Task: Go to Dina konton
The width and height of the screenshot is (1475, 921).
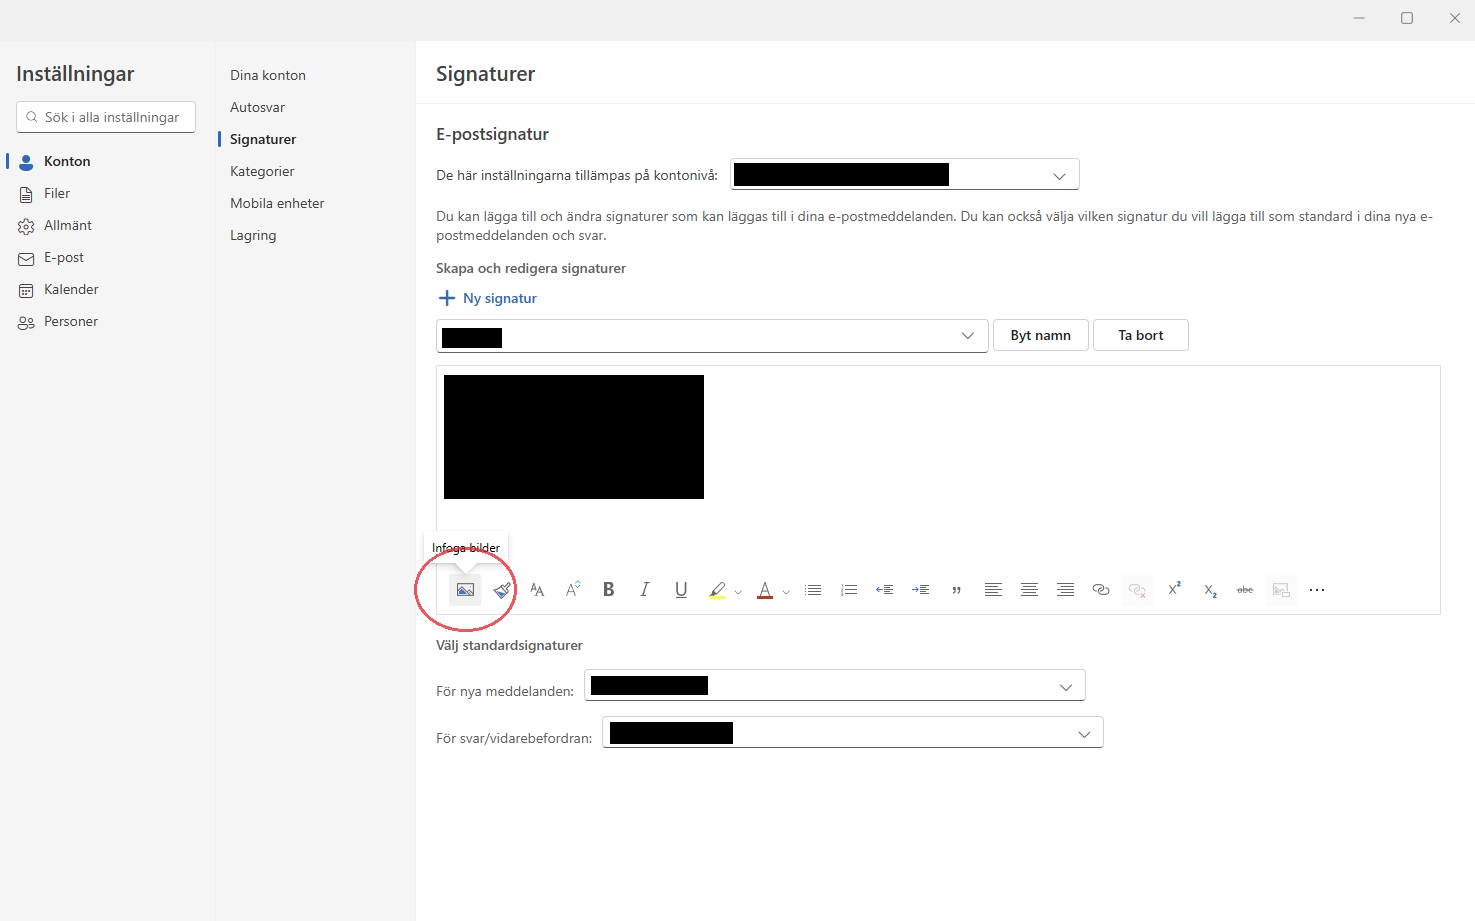Action: click(x=268, y=75)
